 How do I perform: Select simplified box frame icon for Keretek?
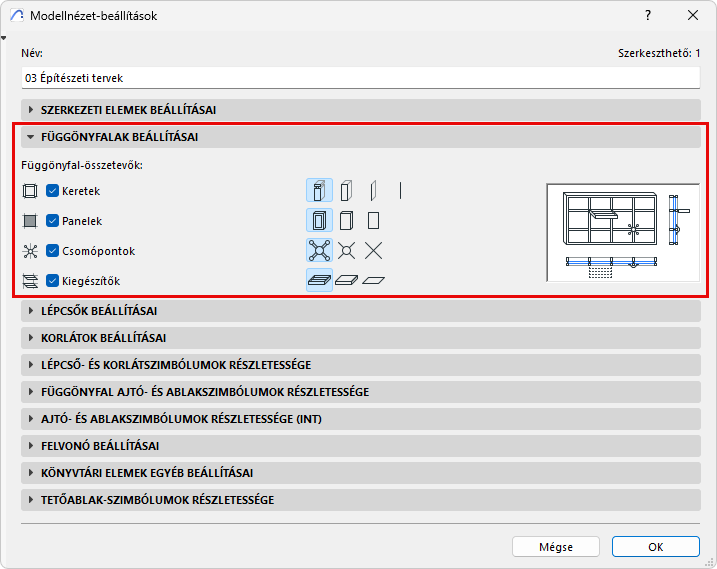pos(346,190)
